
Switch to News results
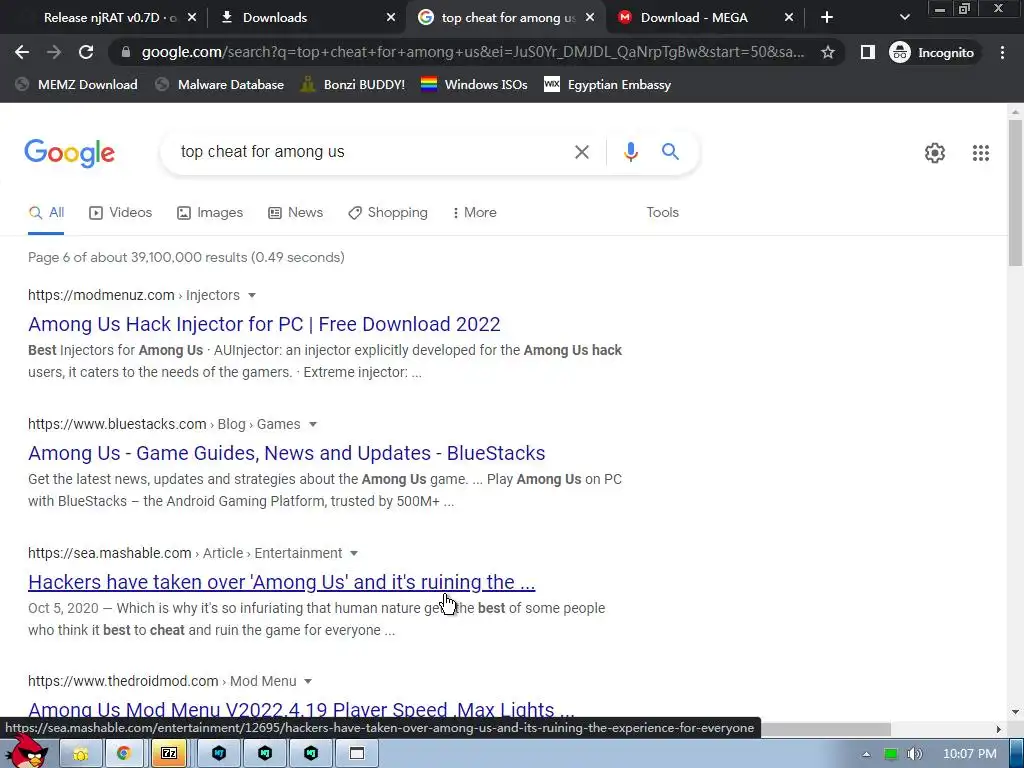295,212
